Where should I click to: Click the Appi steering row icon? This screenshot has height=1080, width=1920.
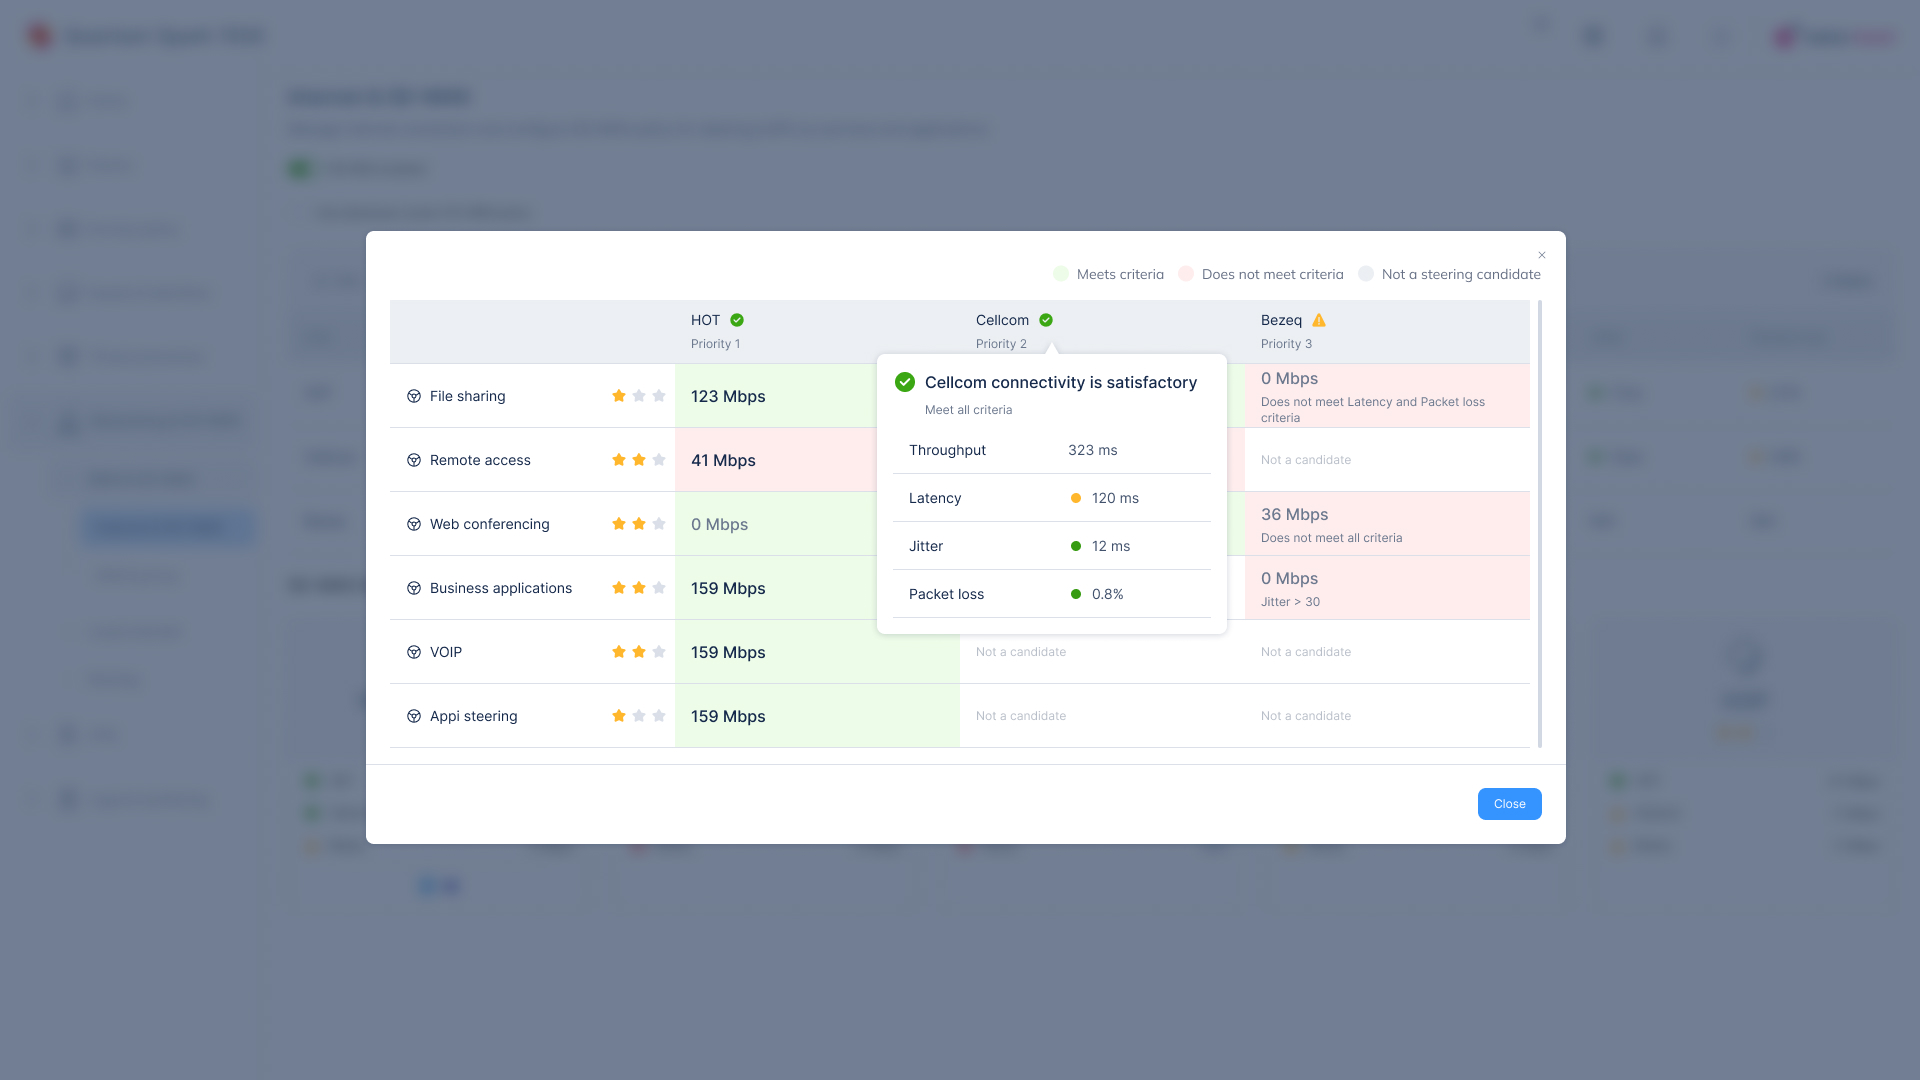[x=414, y=716]
